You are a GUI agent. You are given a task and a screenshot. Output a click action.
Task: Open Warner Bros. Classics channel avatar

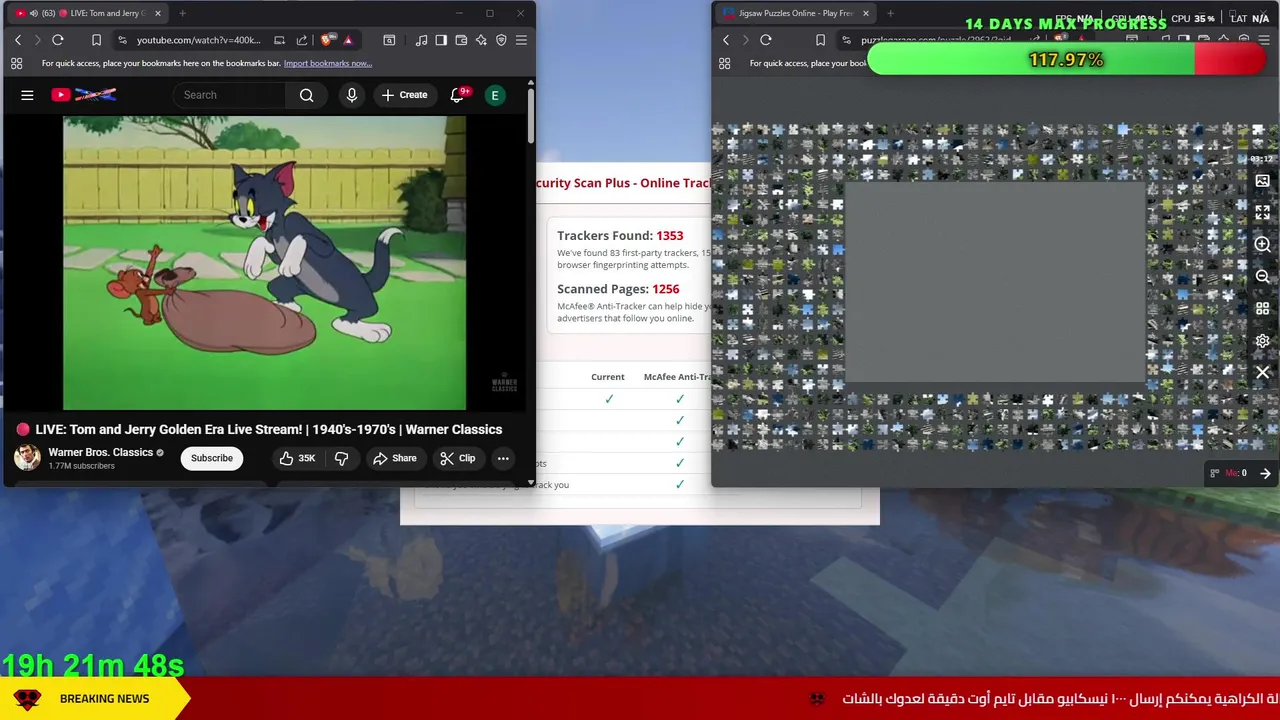[x=27, y=457]
